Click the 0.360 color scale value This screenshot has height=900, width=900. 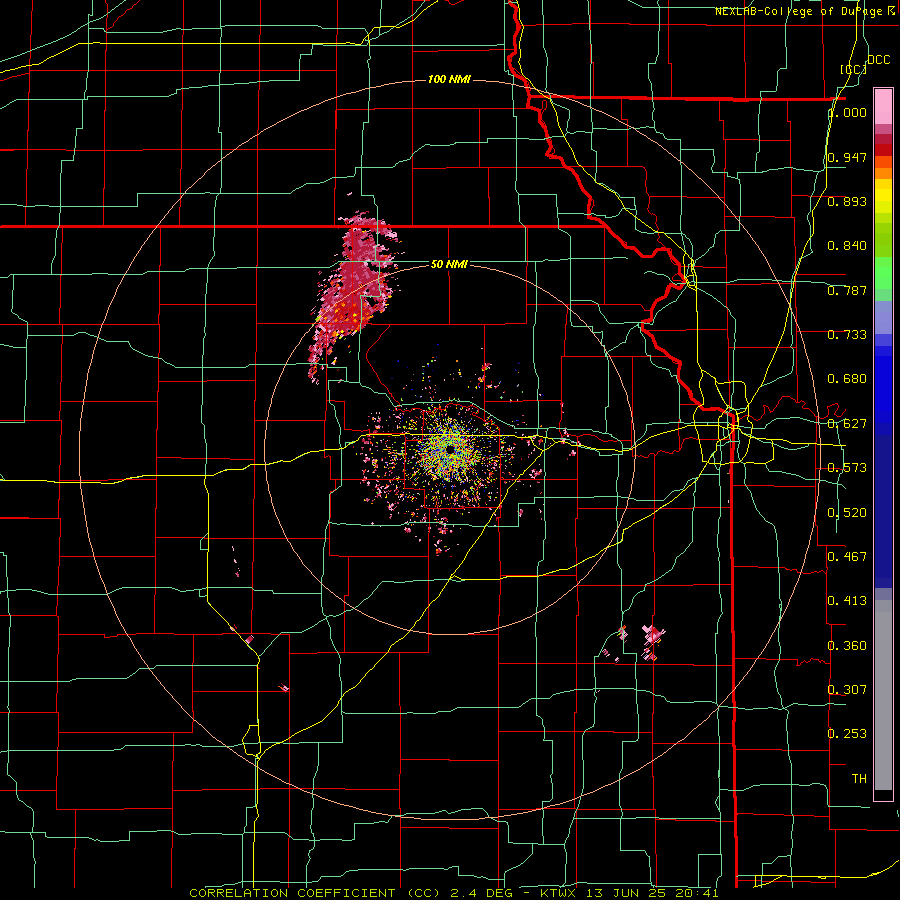(x=847, y=646)
